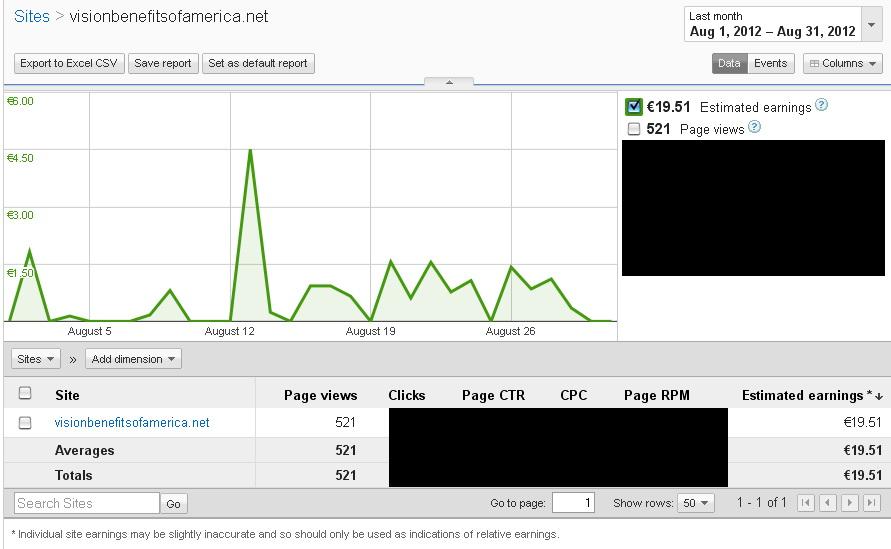Go to first page pagination icon

click(x=805, y=503)
